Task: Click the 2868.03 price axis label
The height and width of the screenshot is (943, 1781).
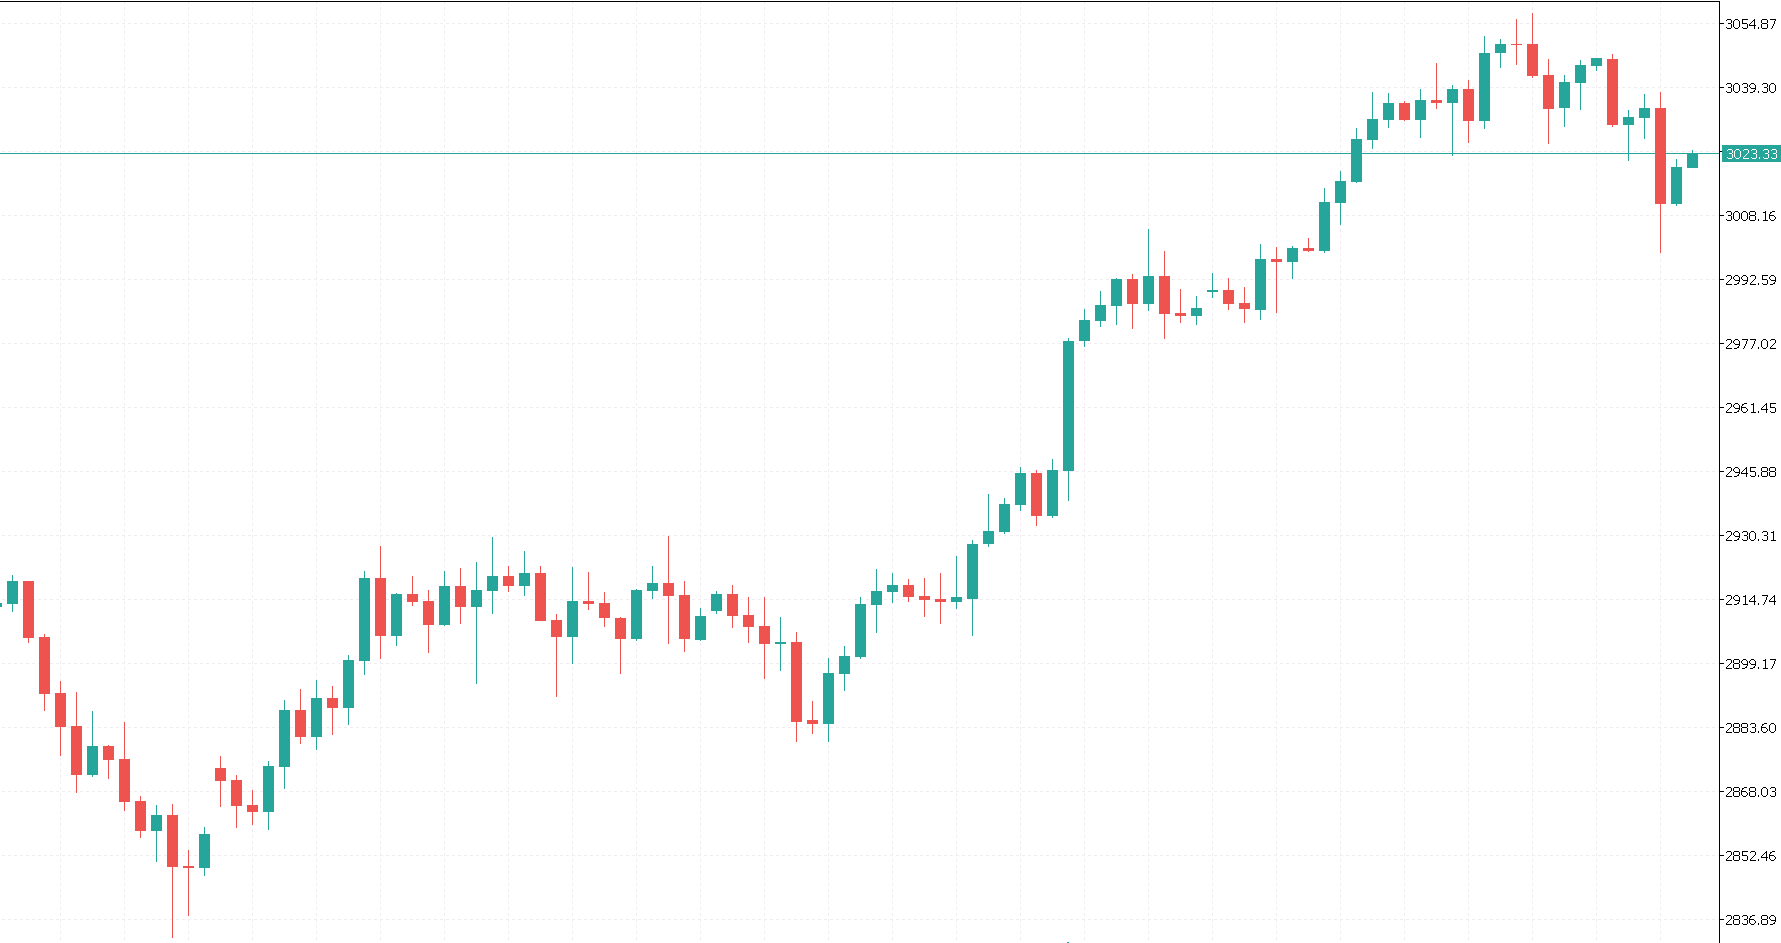Action: (1750, 792)
